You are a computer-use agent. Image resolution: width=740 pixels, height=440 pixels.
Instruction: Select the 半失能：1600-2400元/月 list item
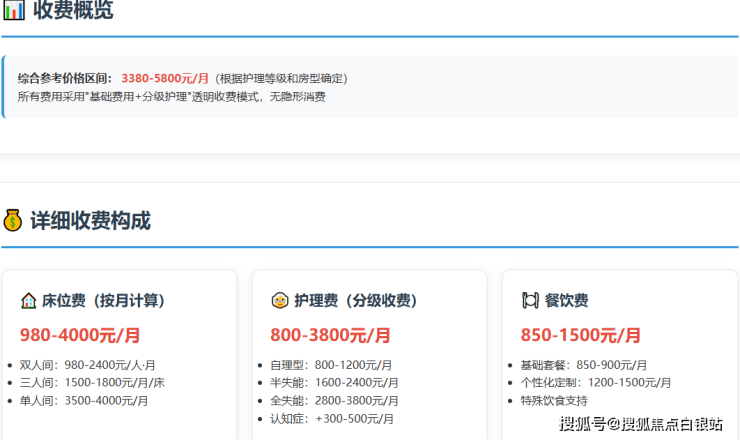tap(334, 382)
